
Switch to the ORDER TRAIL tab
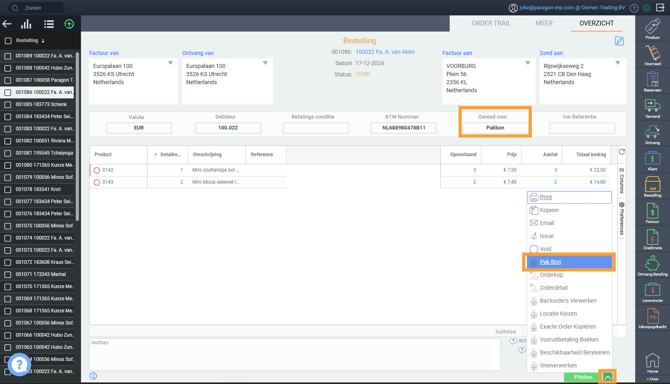tap(491, 23)
